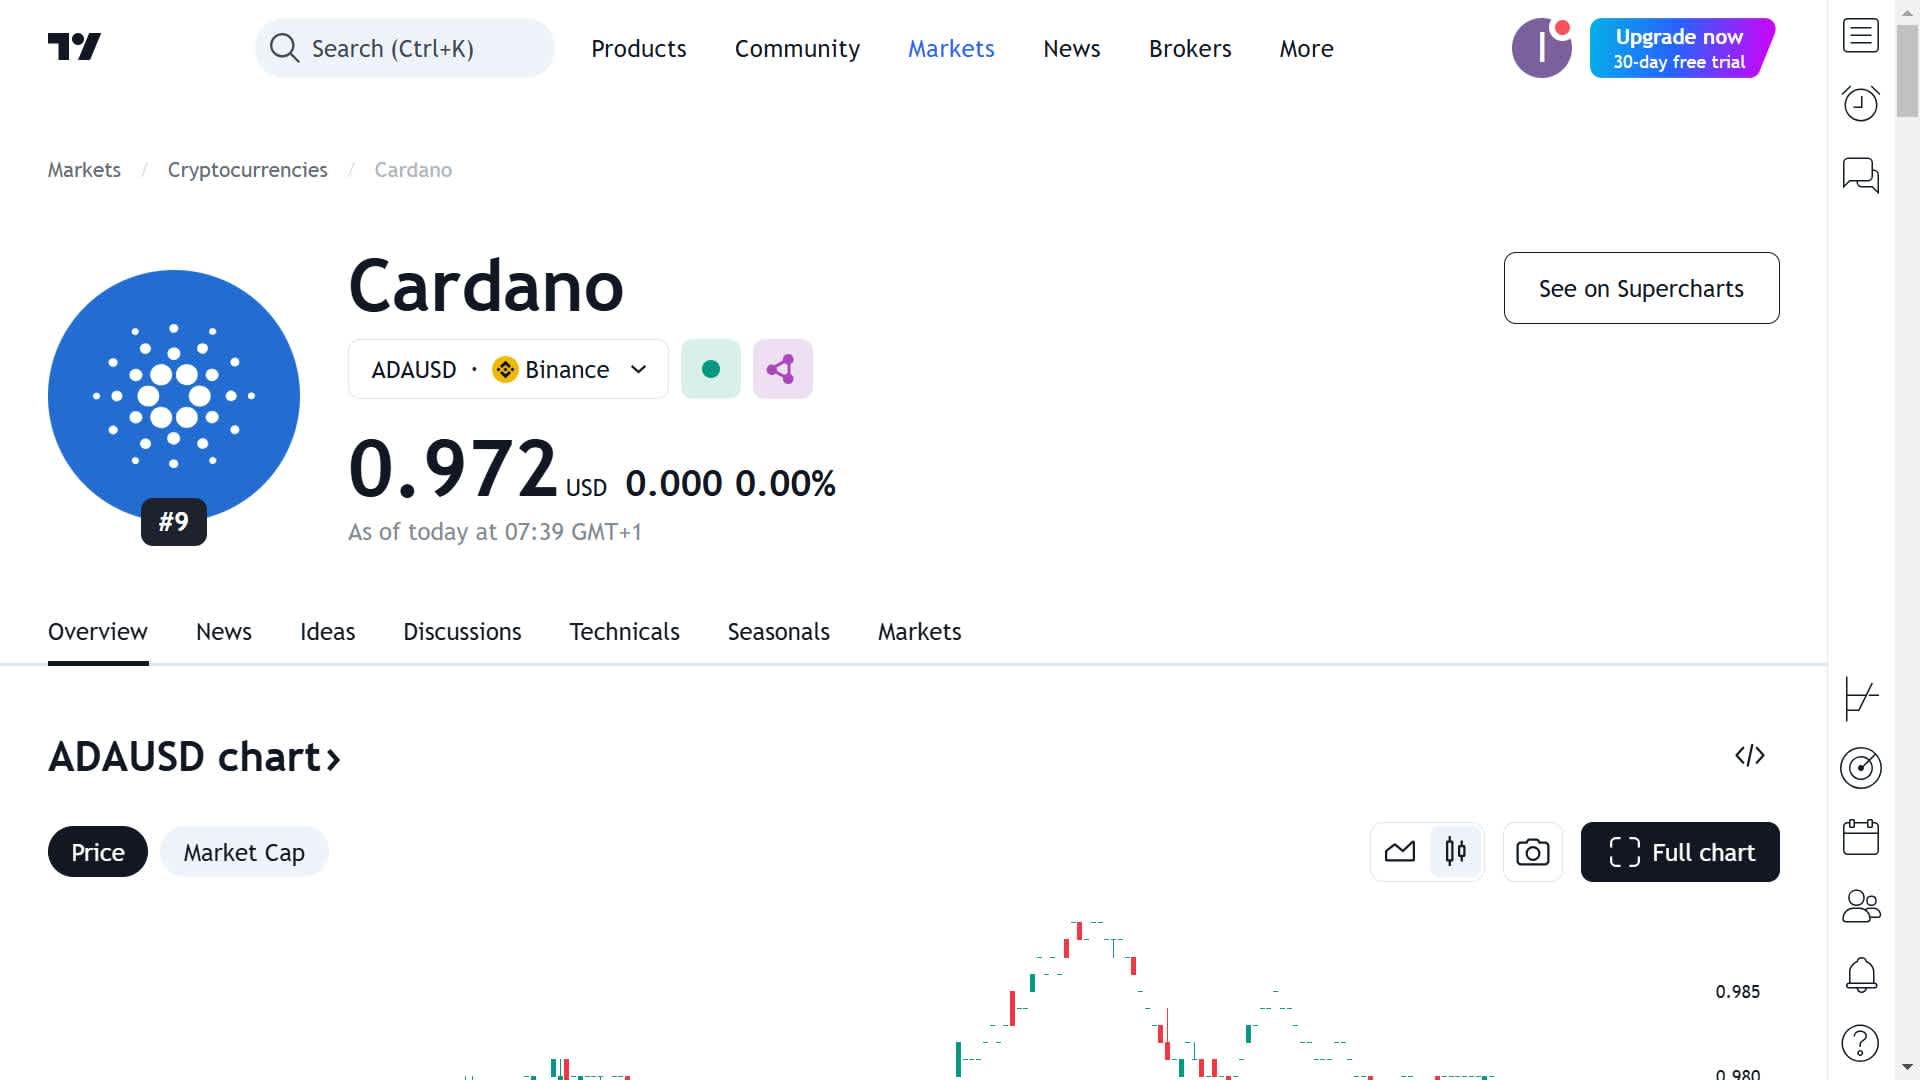1920x1080 pixels.
Task: Open the ADAUSD chart heading link
Action: coord(195,757)
